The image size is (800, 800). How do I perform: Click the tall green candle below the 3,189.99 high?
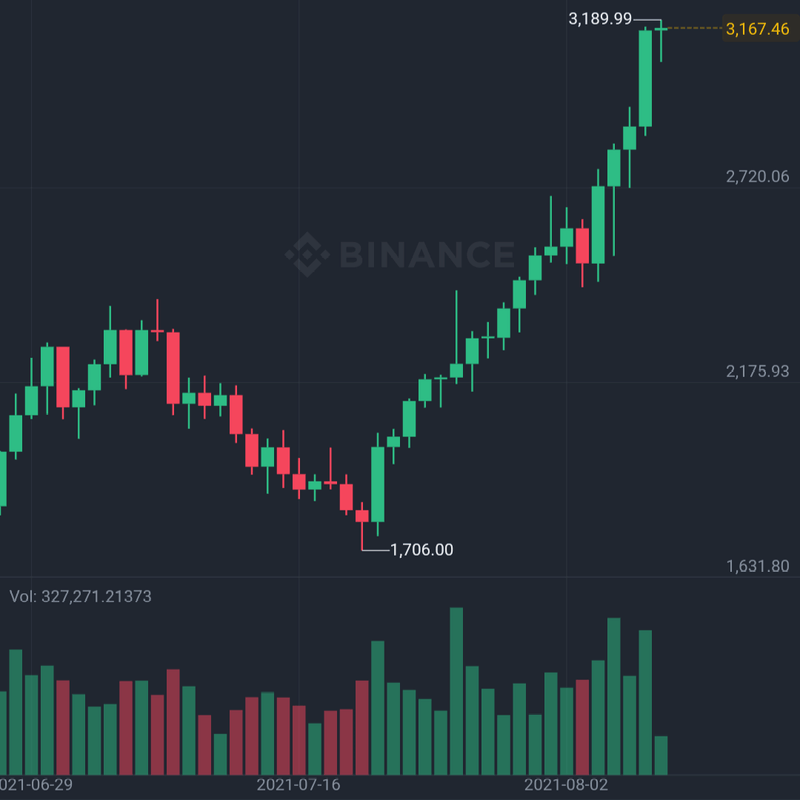[645, 79]
